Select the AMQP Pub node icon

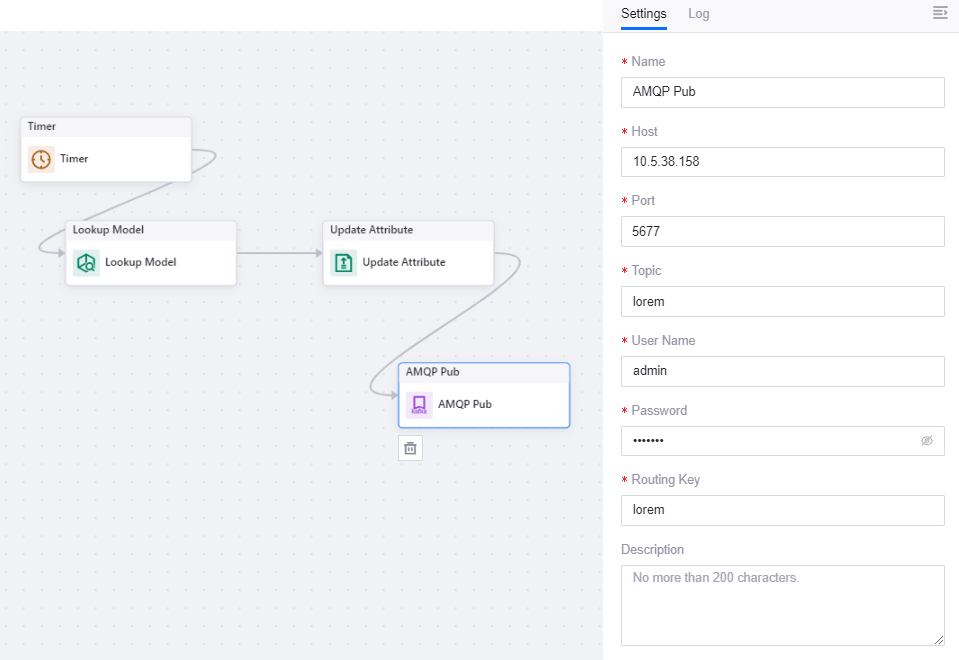click(x=419, y=405)
